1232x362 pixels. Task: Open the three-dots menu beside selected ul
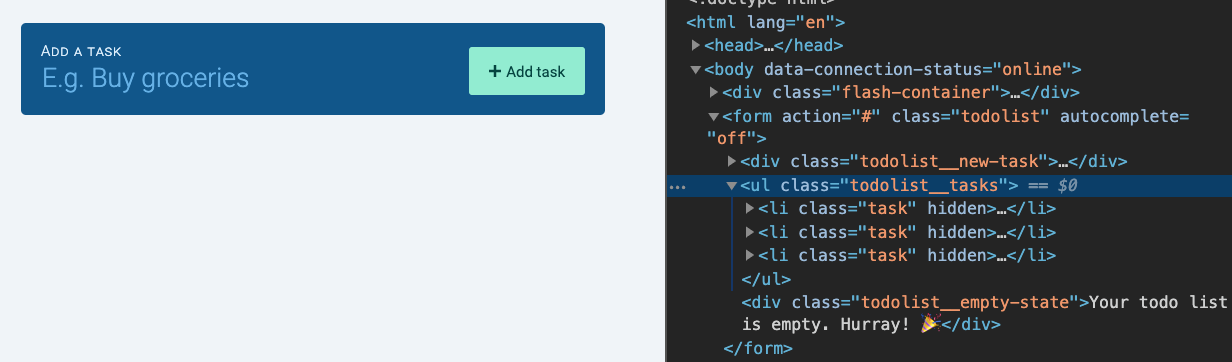(679, 186)
